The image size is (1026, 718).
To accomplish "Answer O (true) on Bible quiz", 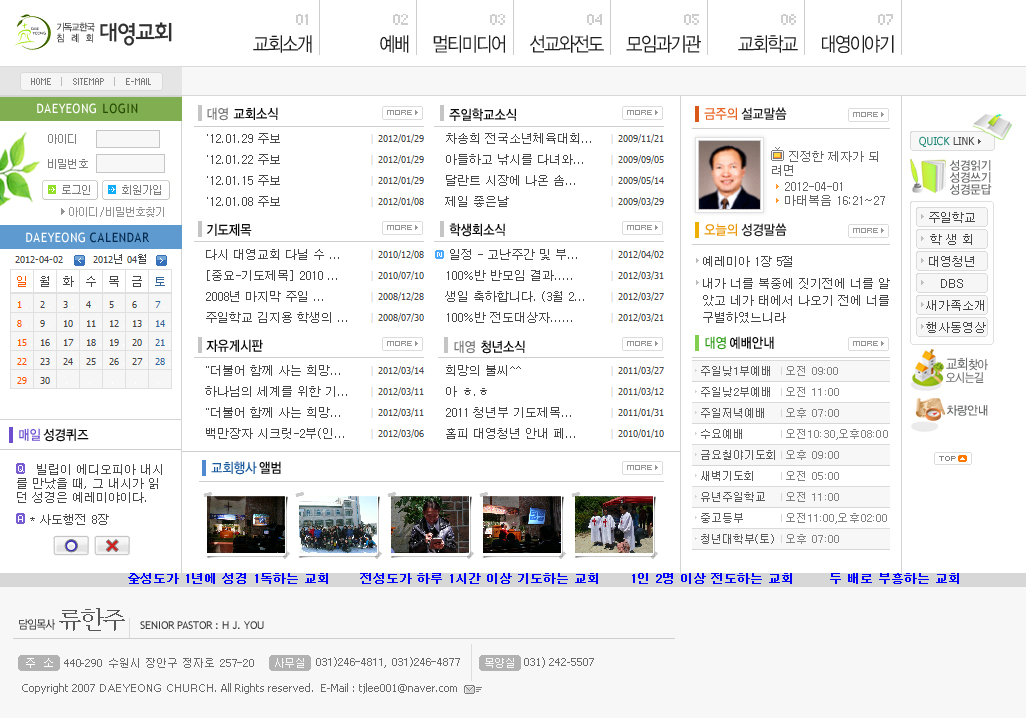I will click(x=70, y=545).
